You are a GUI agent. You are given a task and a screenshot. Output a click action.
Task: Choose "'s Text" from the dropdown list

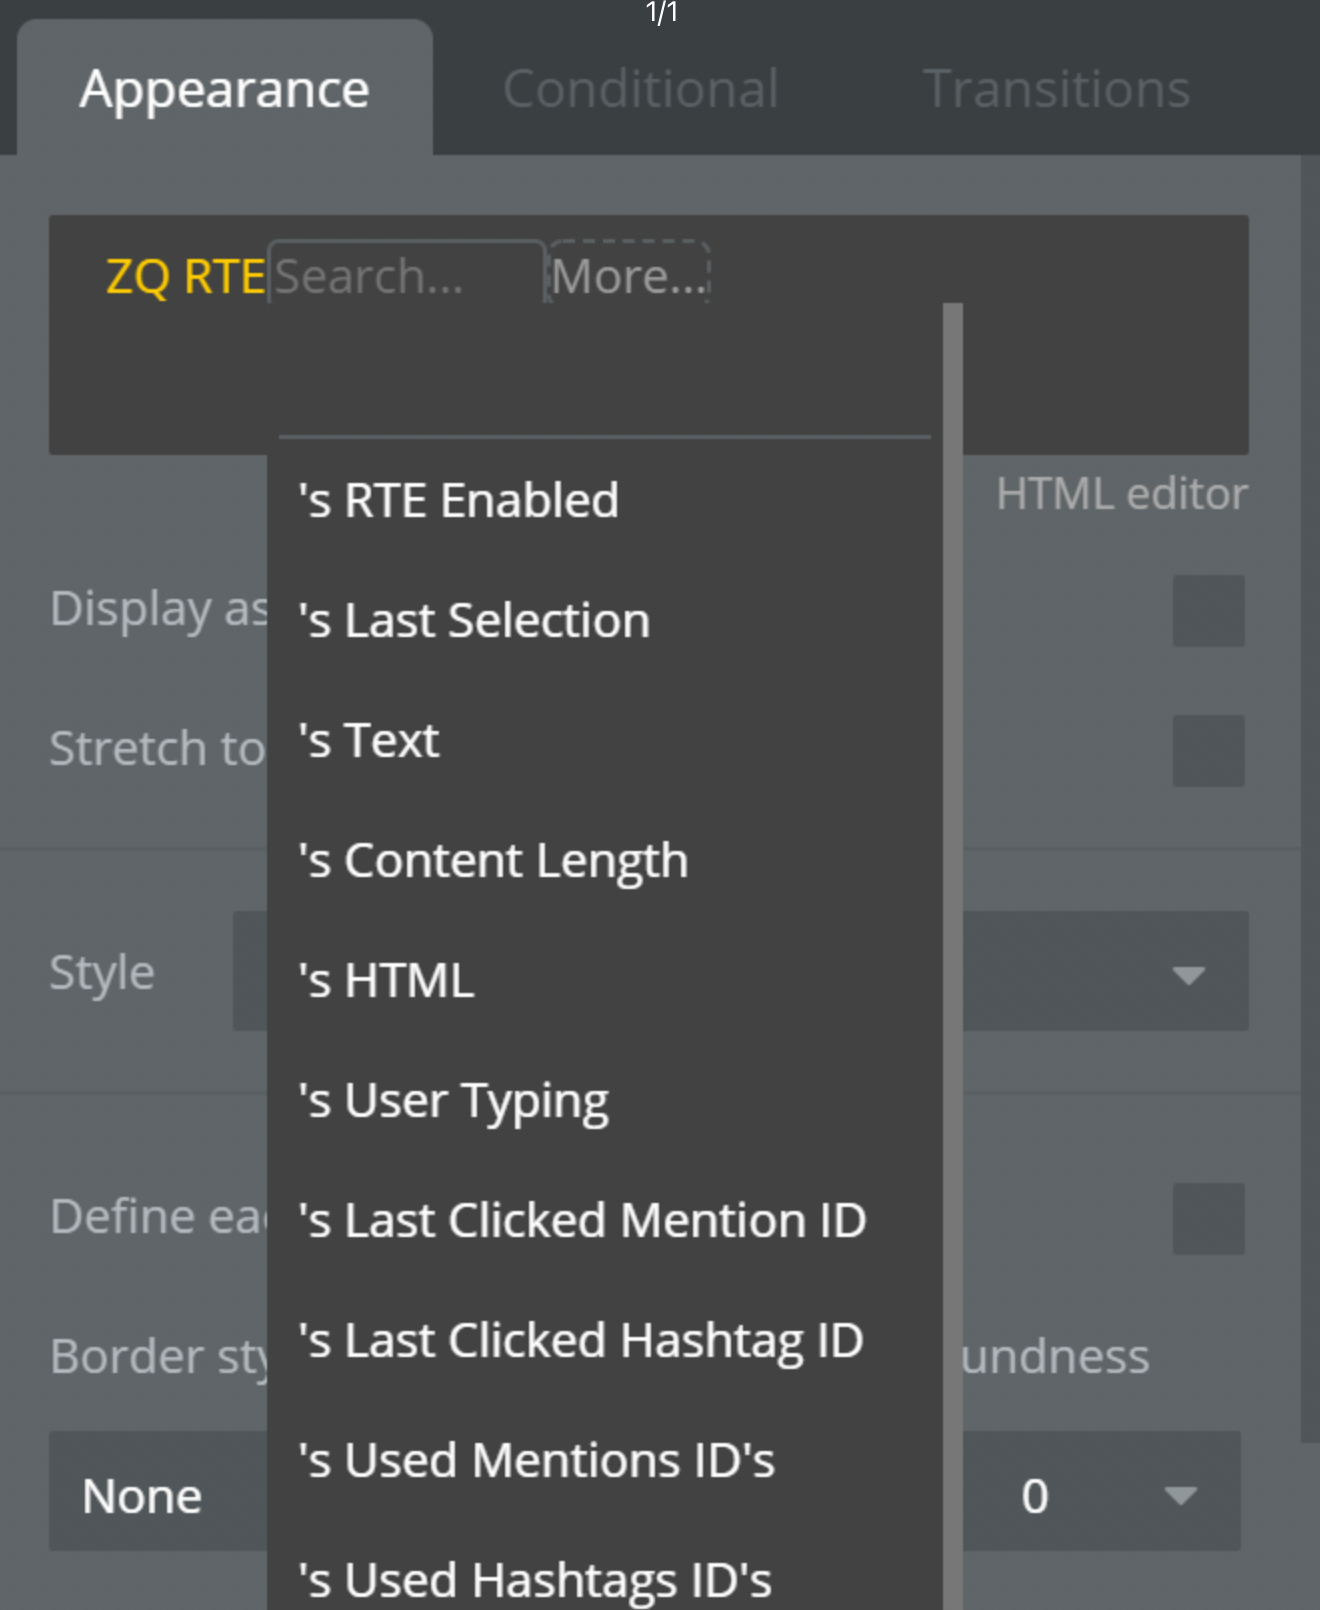(366, 740)
